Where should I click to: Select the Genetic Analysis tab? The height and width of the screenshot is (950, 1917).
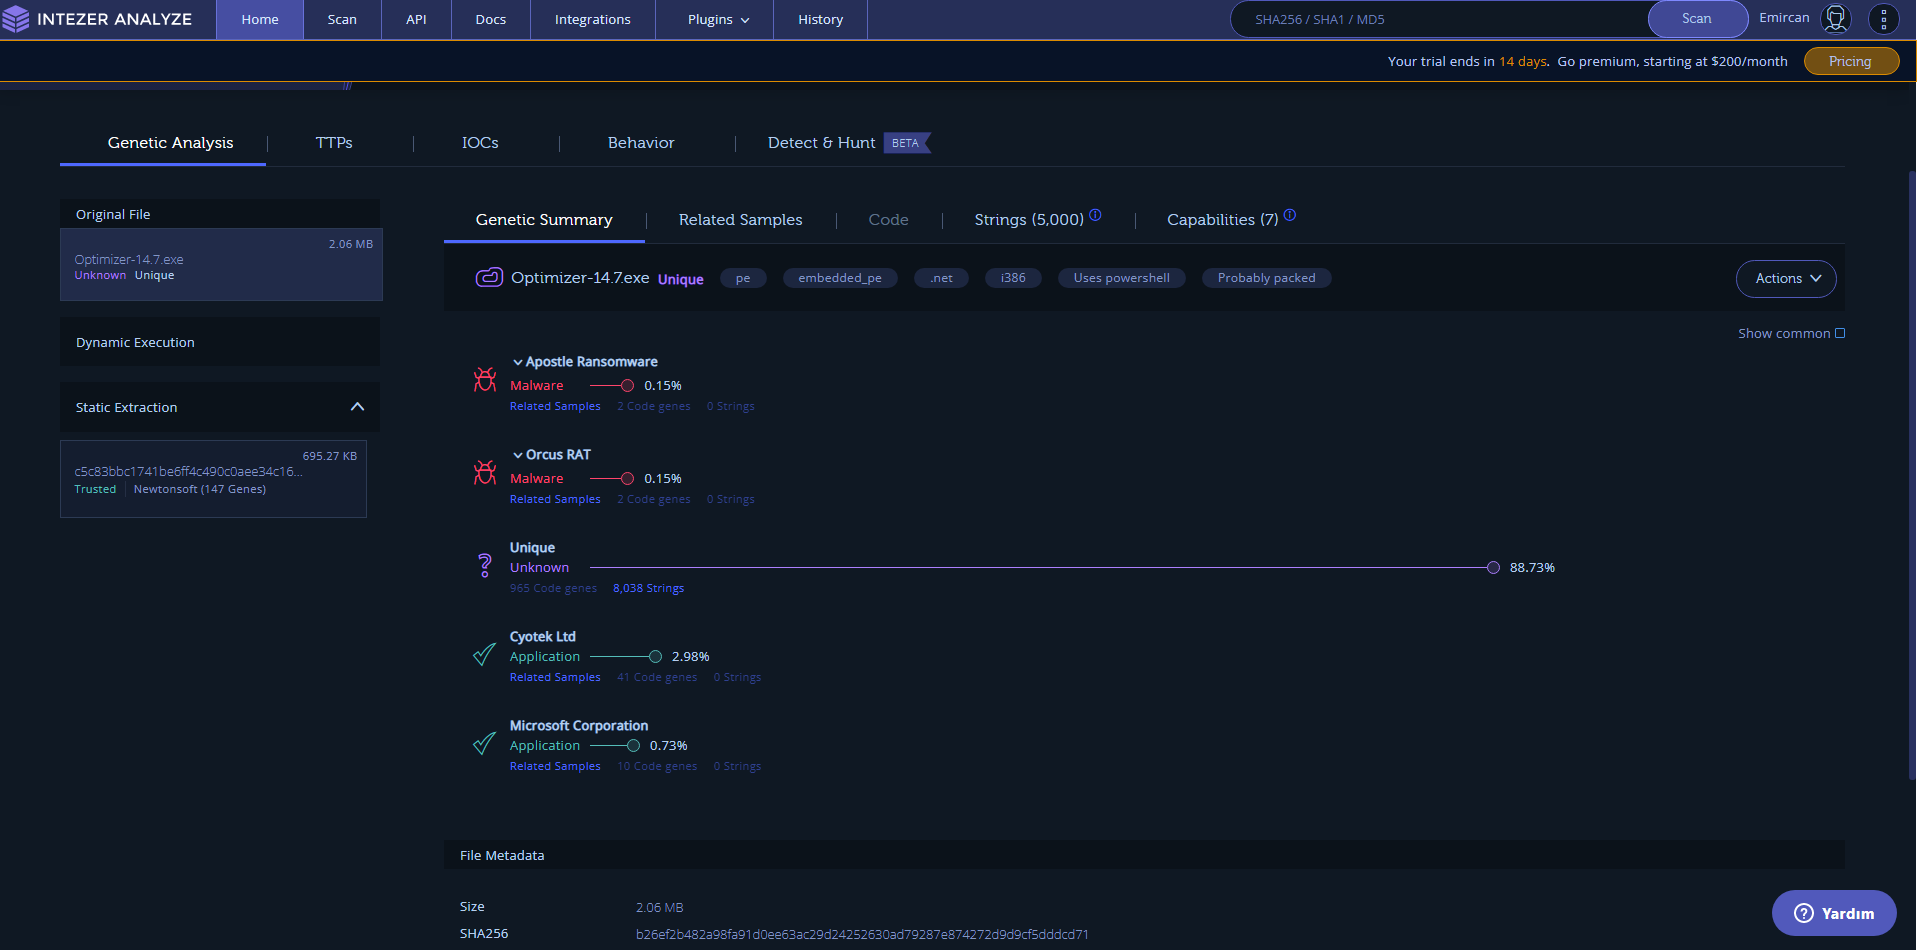[170, 143]
